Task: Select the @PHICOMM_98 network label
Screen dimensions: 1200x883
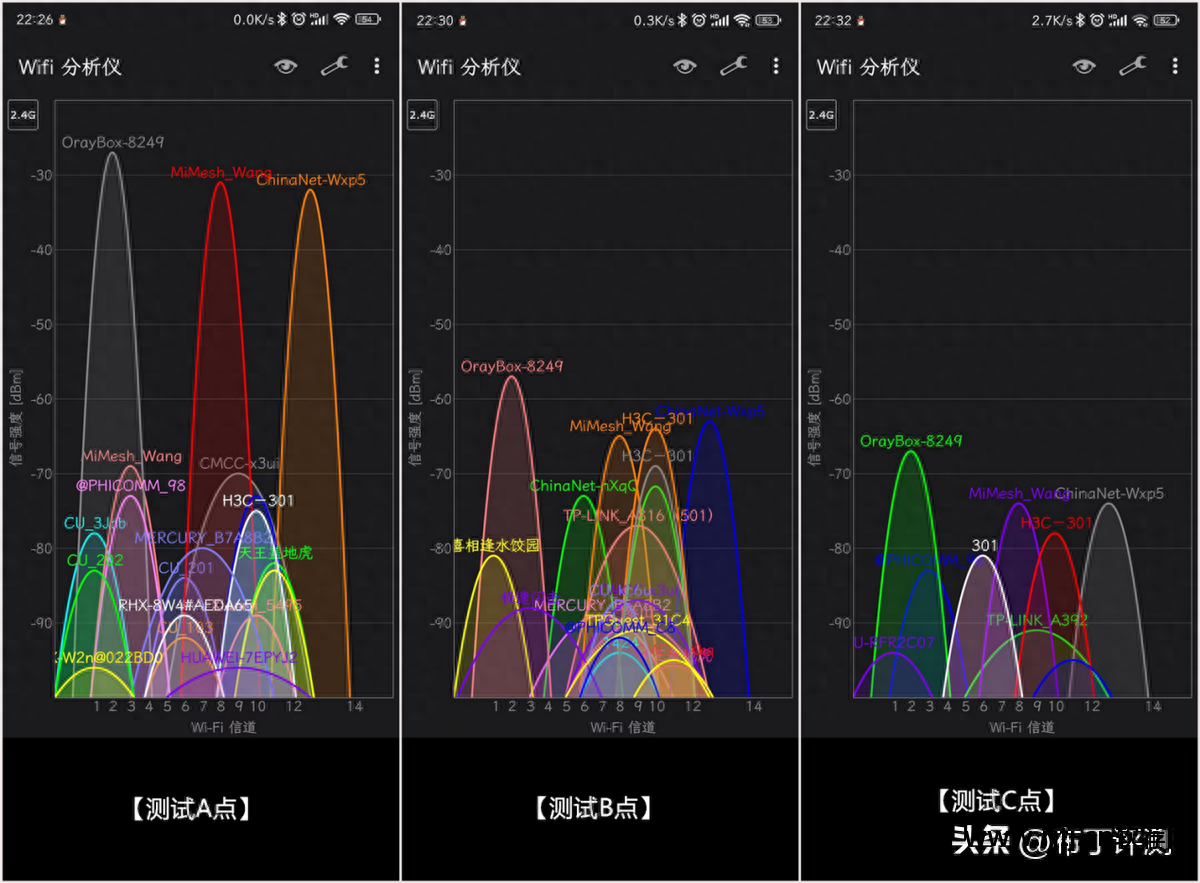Action: click(x=131, y=485)
